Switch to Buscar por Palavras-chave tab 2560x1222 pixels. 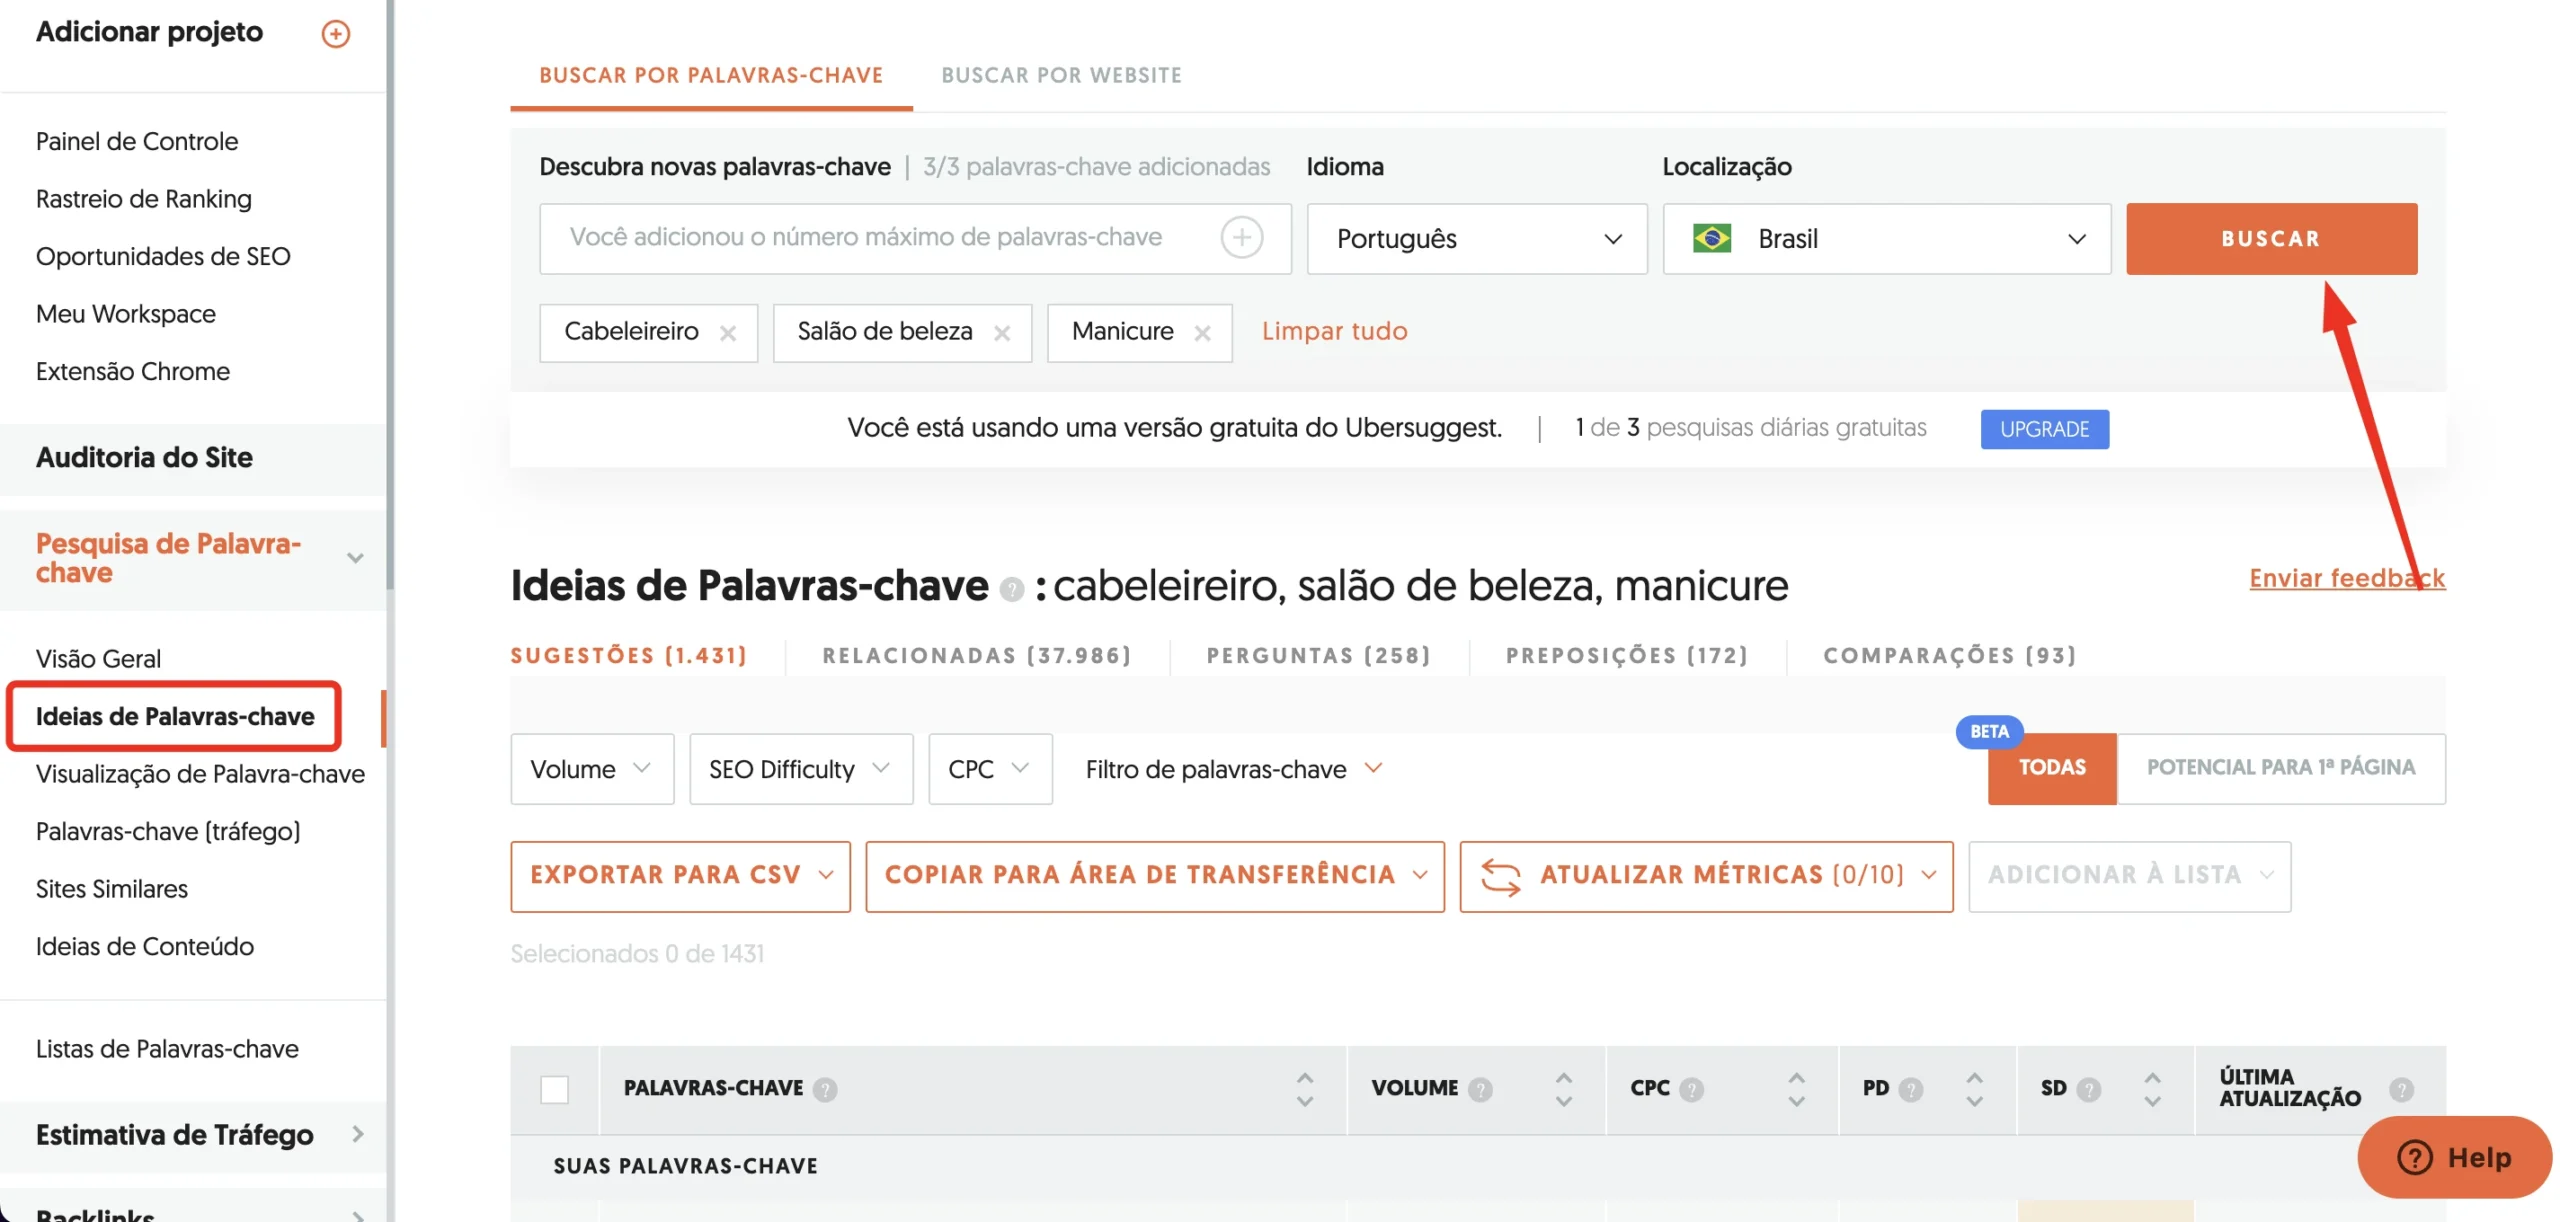pyautogui.click(x=710, y=75)
